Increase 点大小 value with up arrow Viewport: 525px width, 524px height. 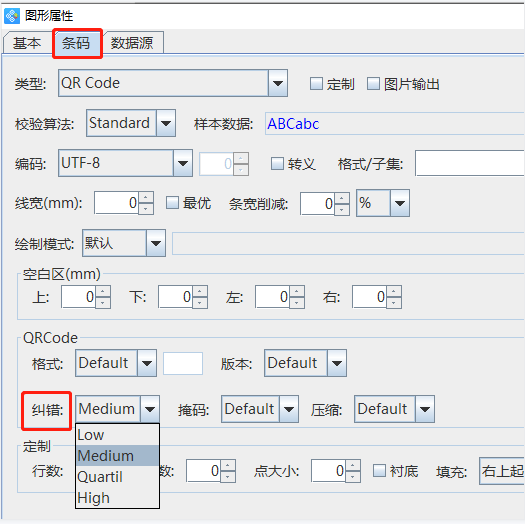353,465
